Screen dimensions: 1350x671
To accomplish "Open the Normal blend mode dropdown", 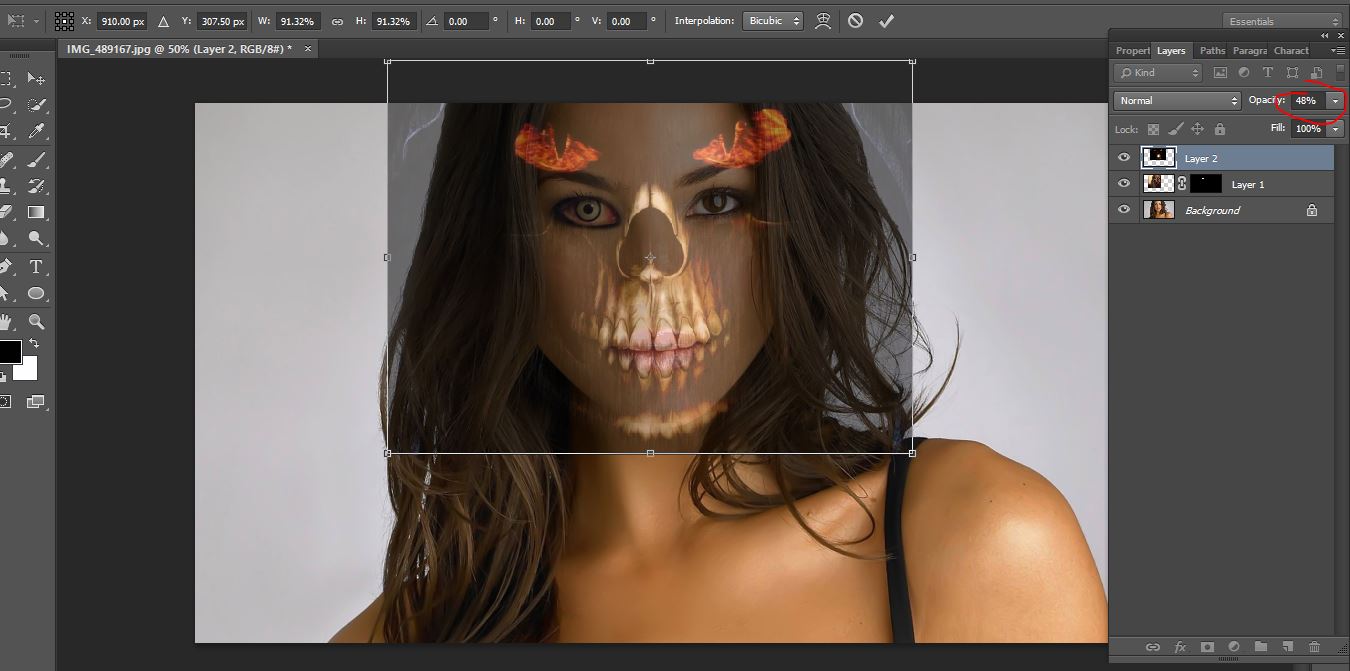I will click(1177, 101).
